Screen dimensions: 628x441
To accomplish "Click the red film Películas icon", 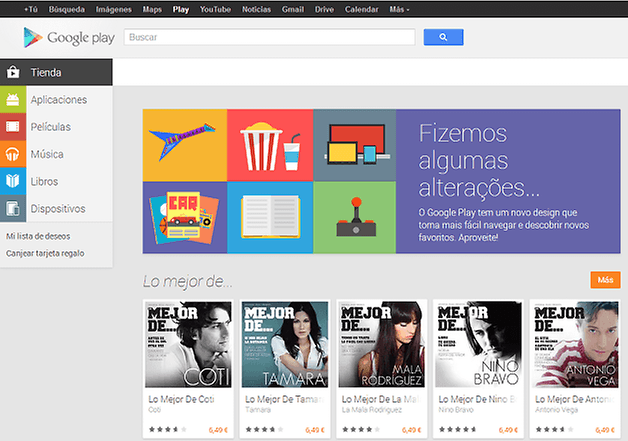I will click(x=13, y=127).
